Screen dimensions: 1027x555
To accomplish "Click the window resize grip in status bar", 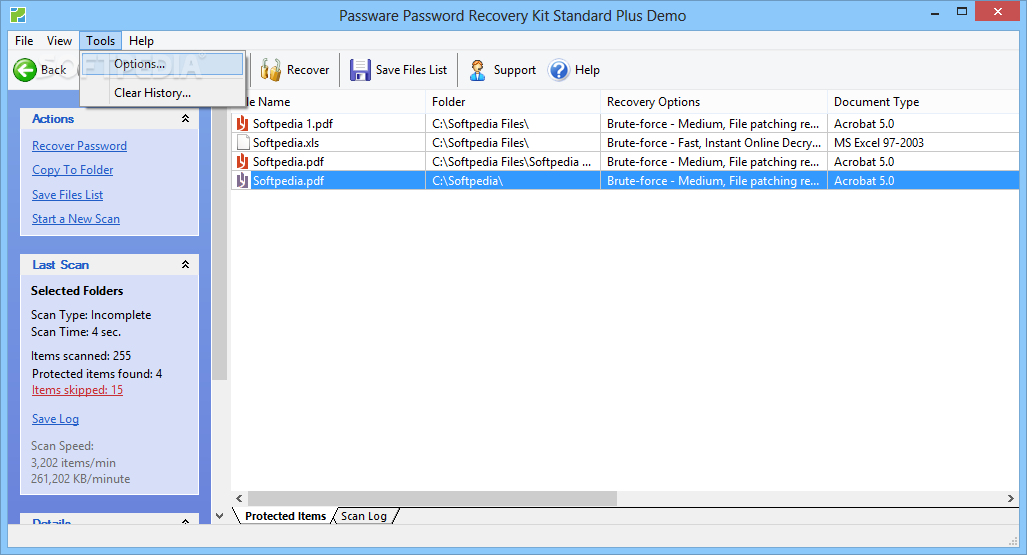I will point(1013,540).
